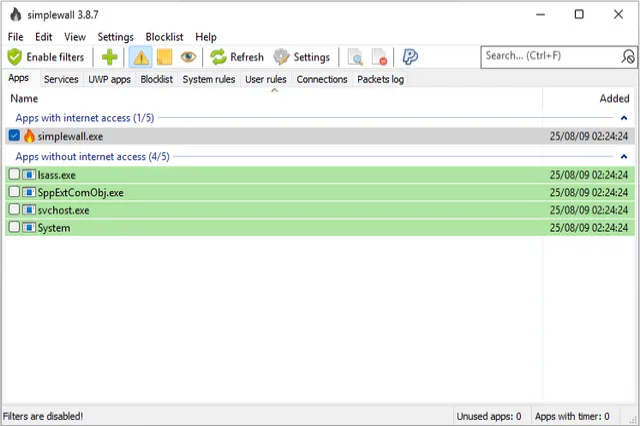Click the simplewall.exe flame icon

tap(29, 136)
